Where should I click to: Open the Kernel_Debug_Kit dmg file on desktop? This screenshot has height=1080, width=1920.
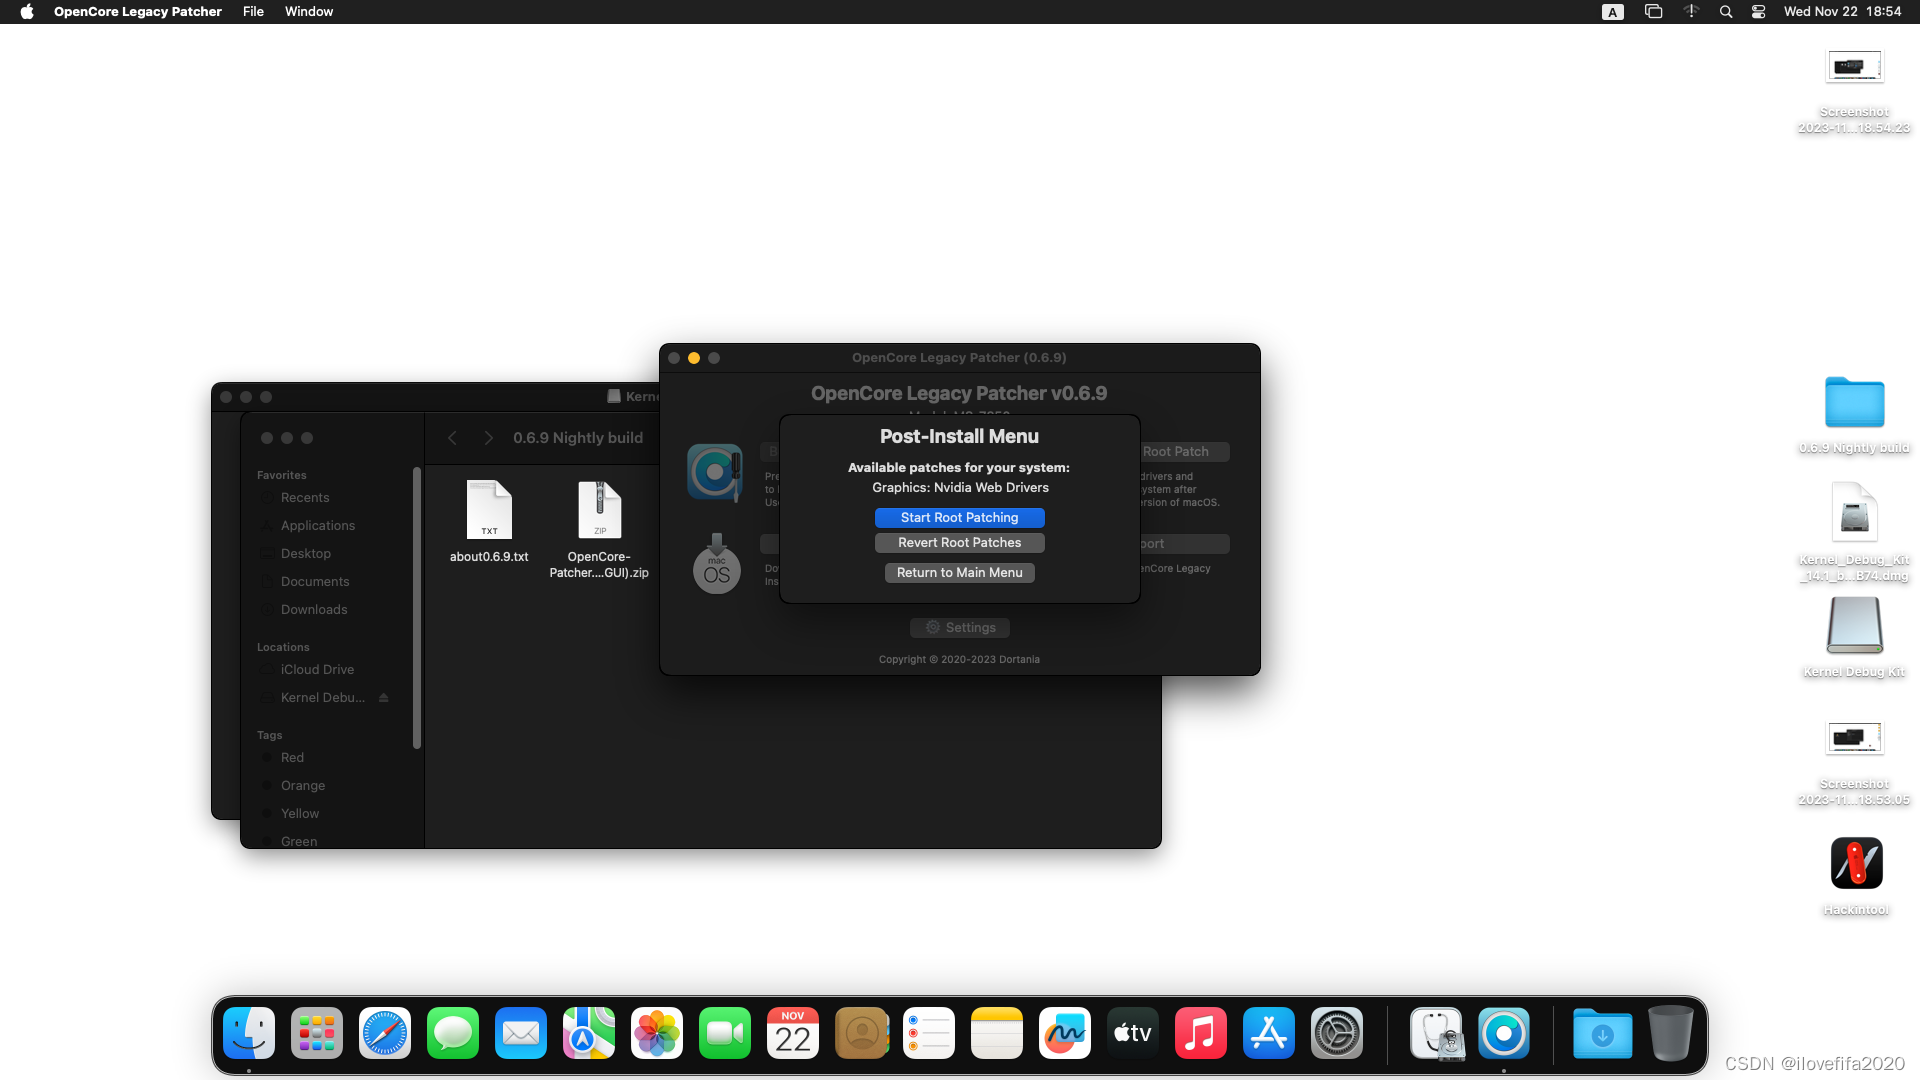(1854, 512)
